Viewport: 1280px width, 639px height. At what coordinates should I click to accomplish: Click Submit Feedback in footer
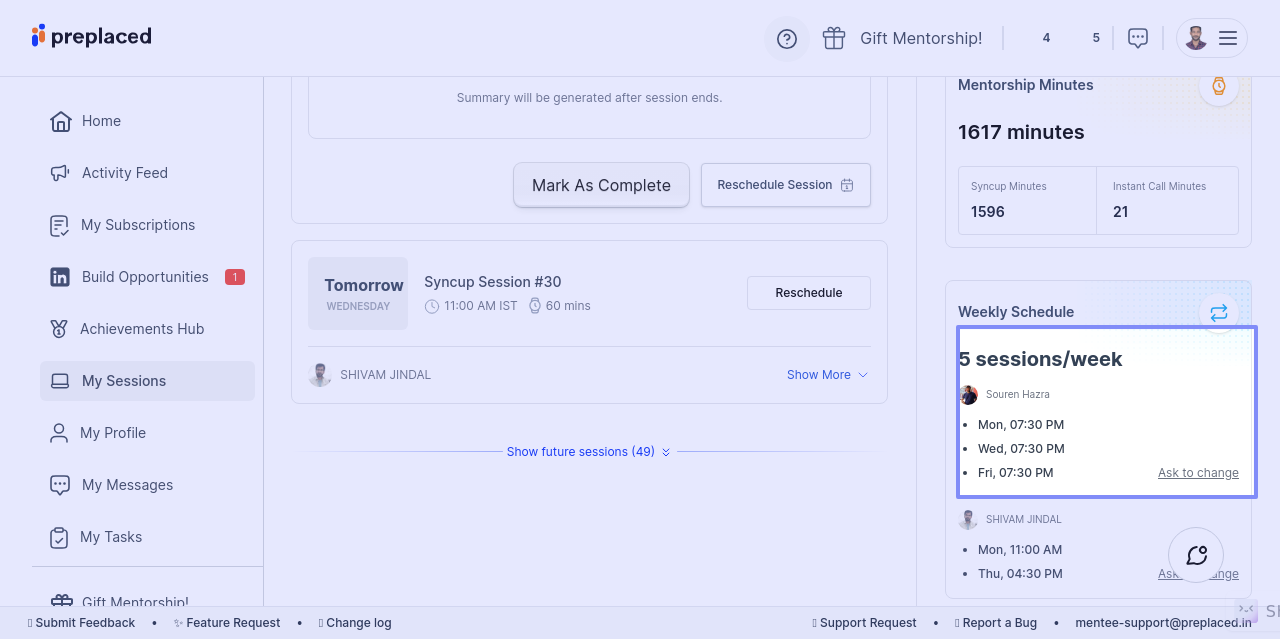pyautogui.click(x=85, y=623)
